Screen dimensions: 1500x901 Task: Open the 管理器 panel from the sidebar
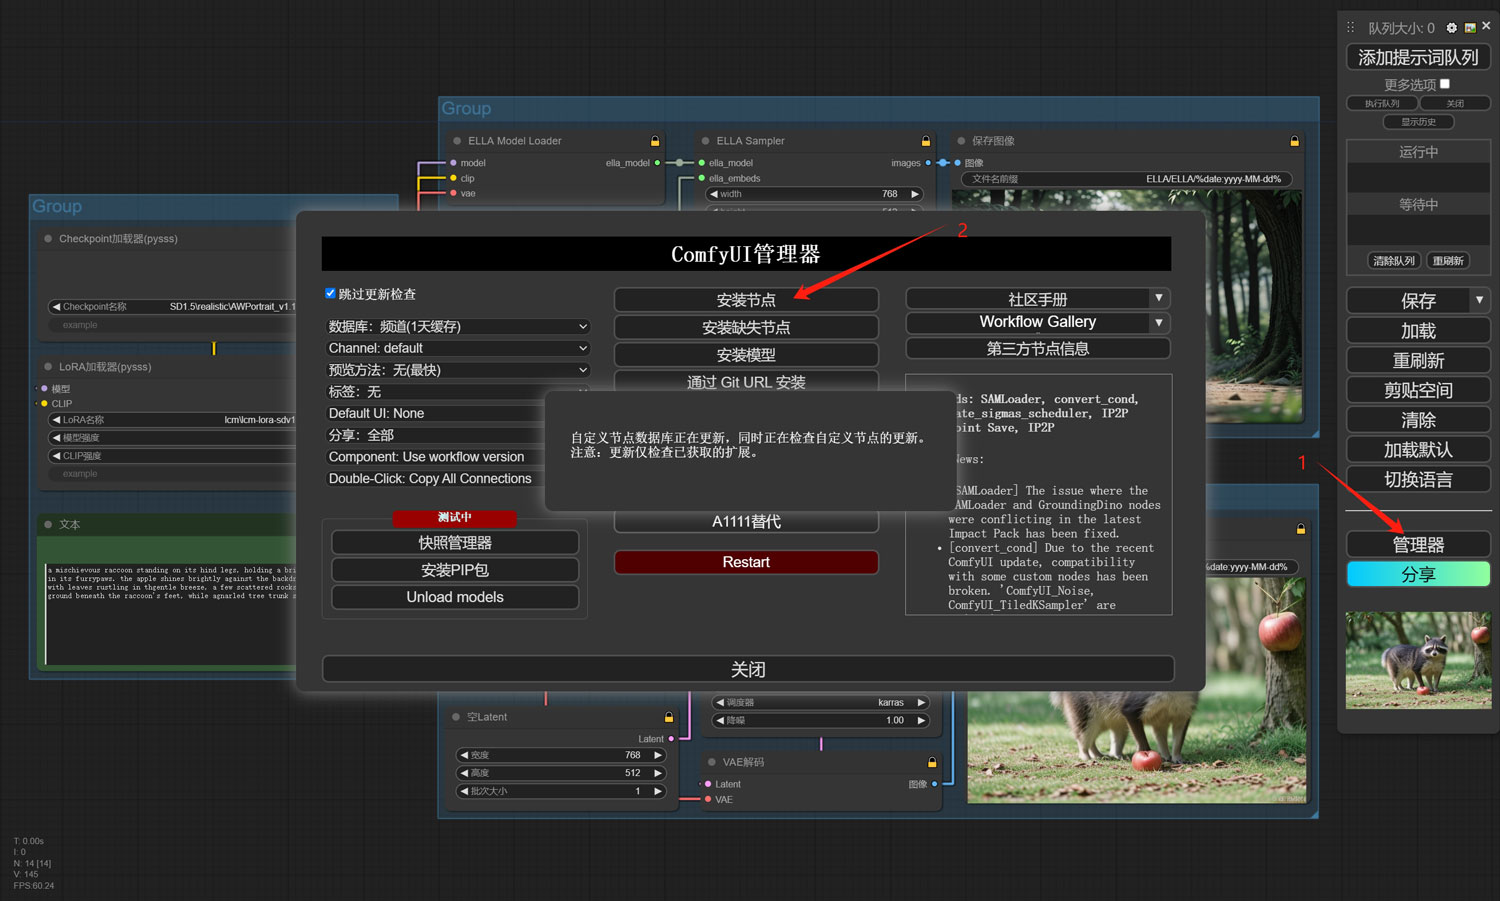coord(1418,544)
